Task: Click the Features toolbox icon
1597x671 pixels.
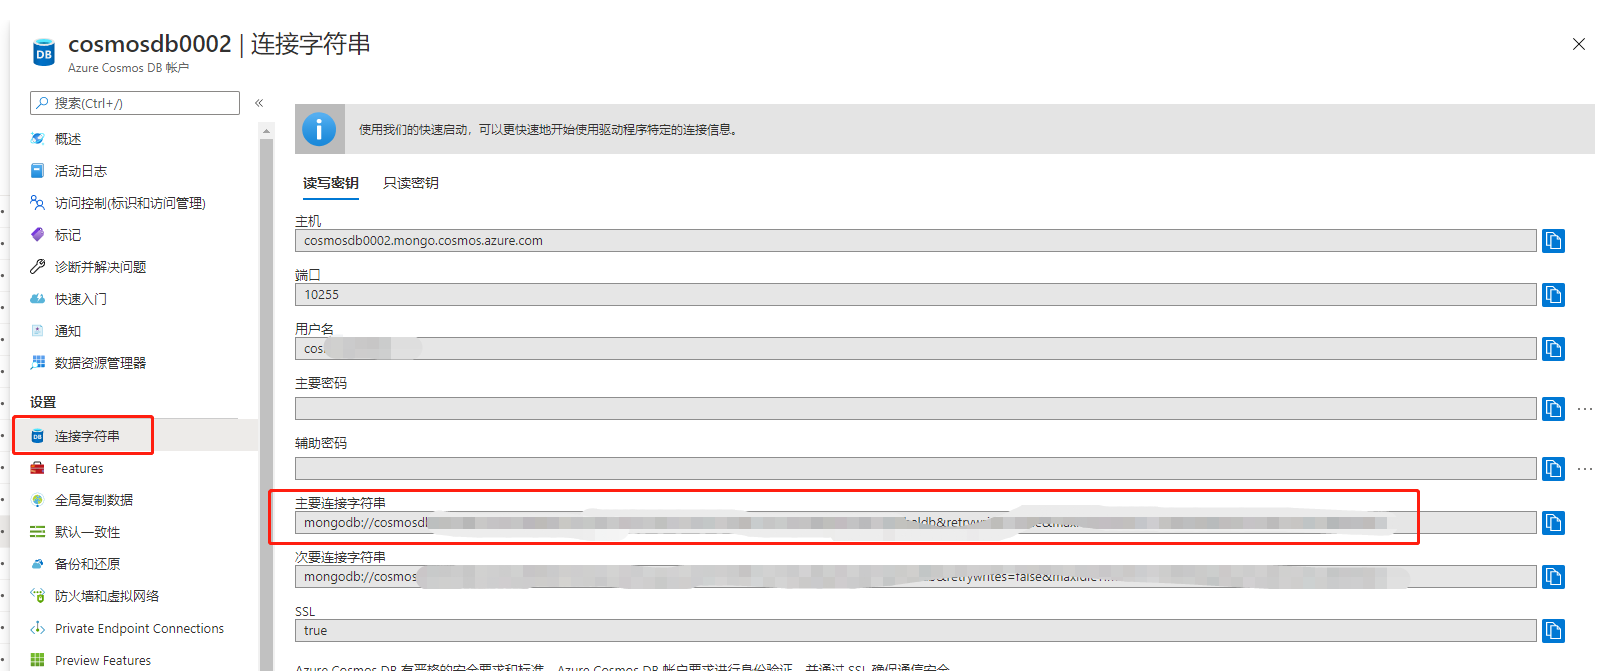Action: click(x=37, y=468)
